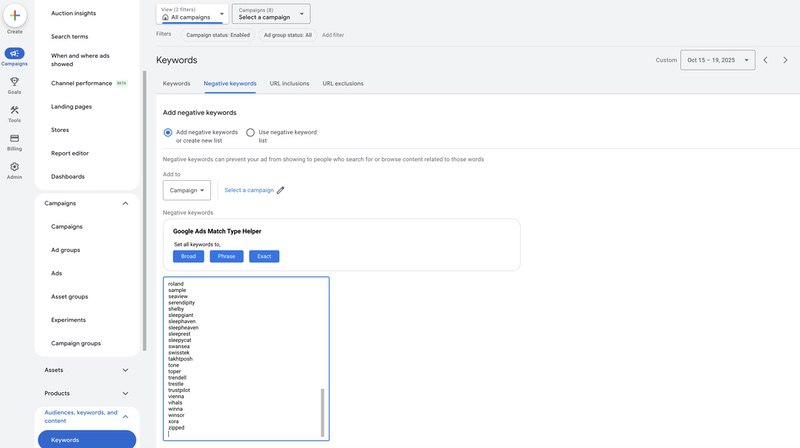Go to next date range arrow

coord(785,60)
